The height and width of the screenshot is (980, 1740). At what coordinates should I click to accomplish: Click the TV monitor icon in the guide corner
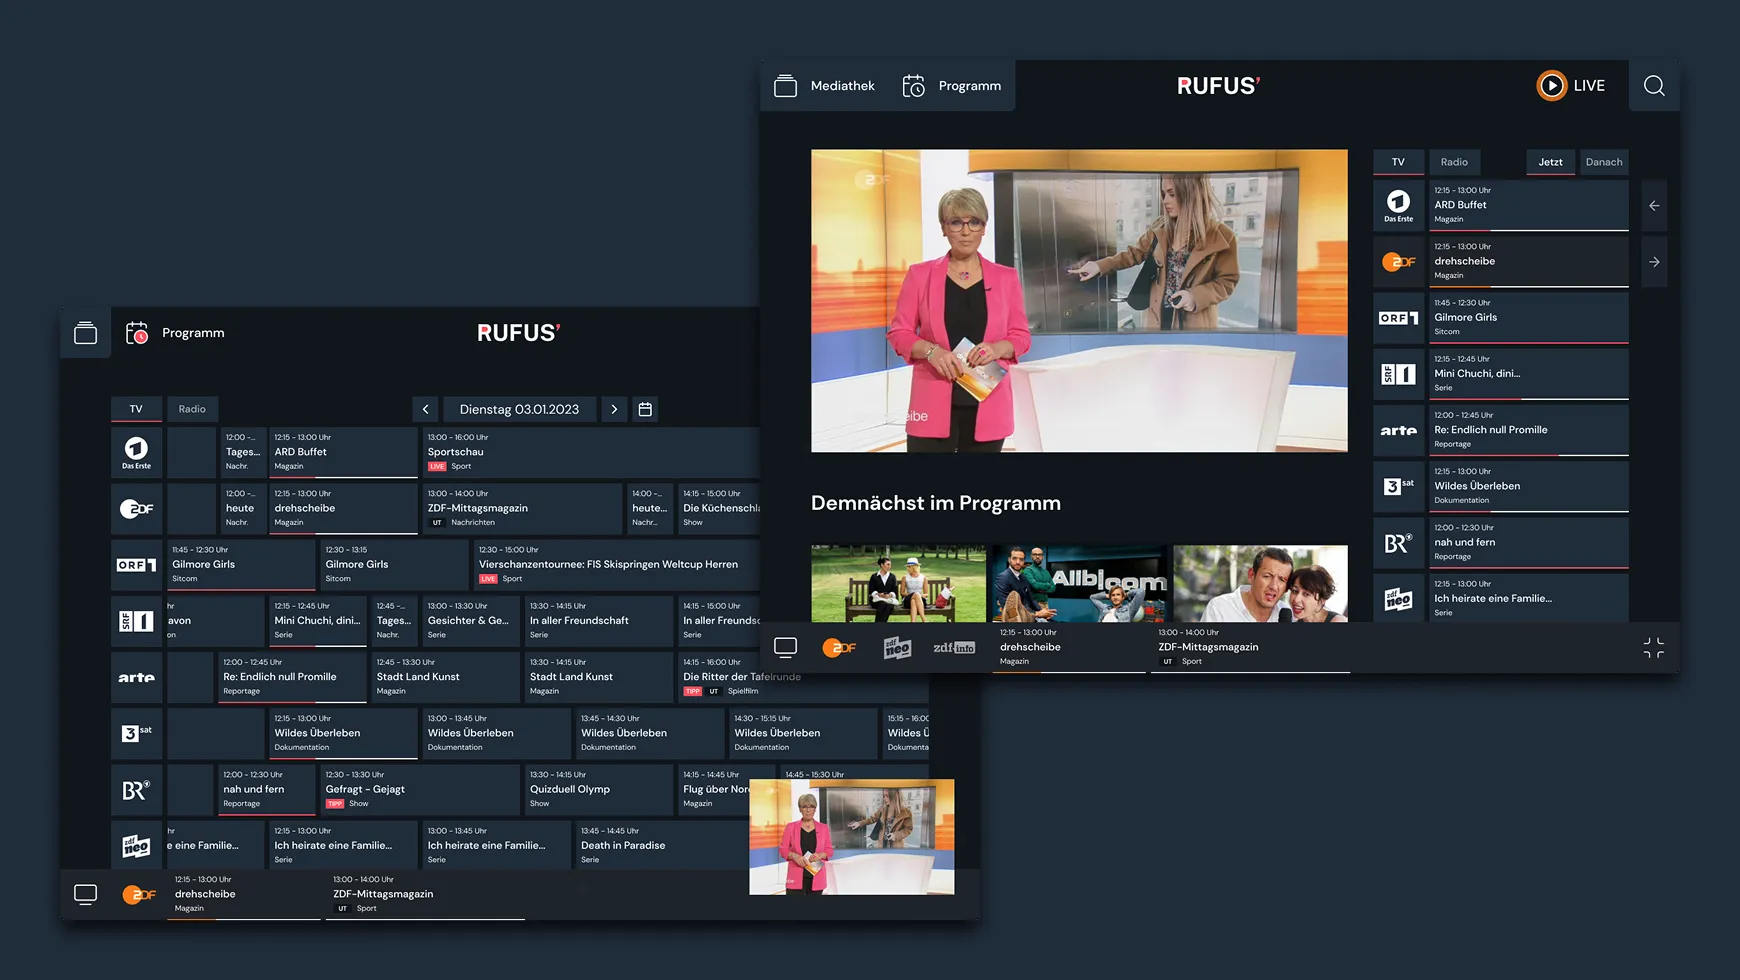point(86,894)
